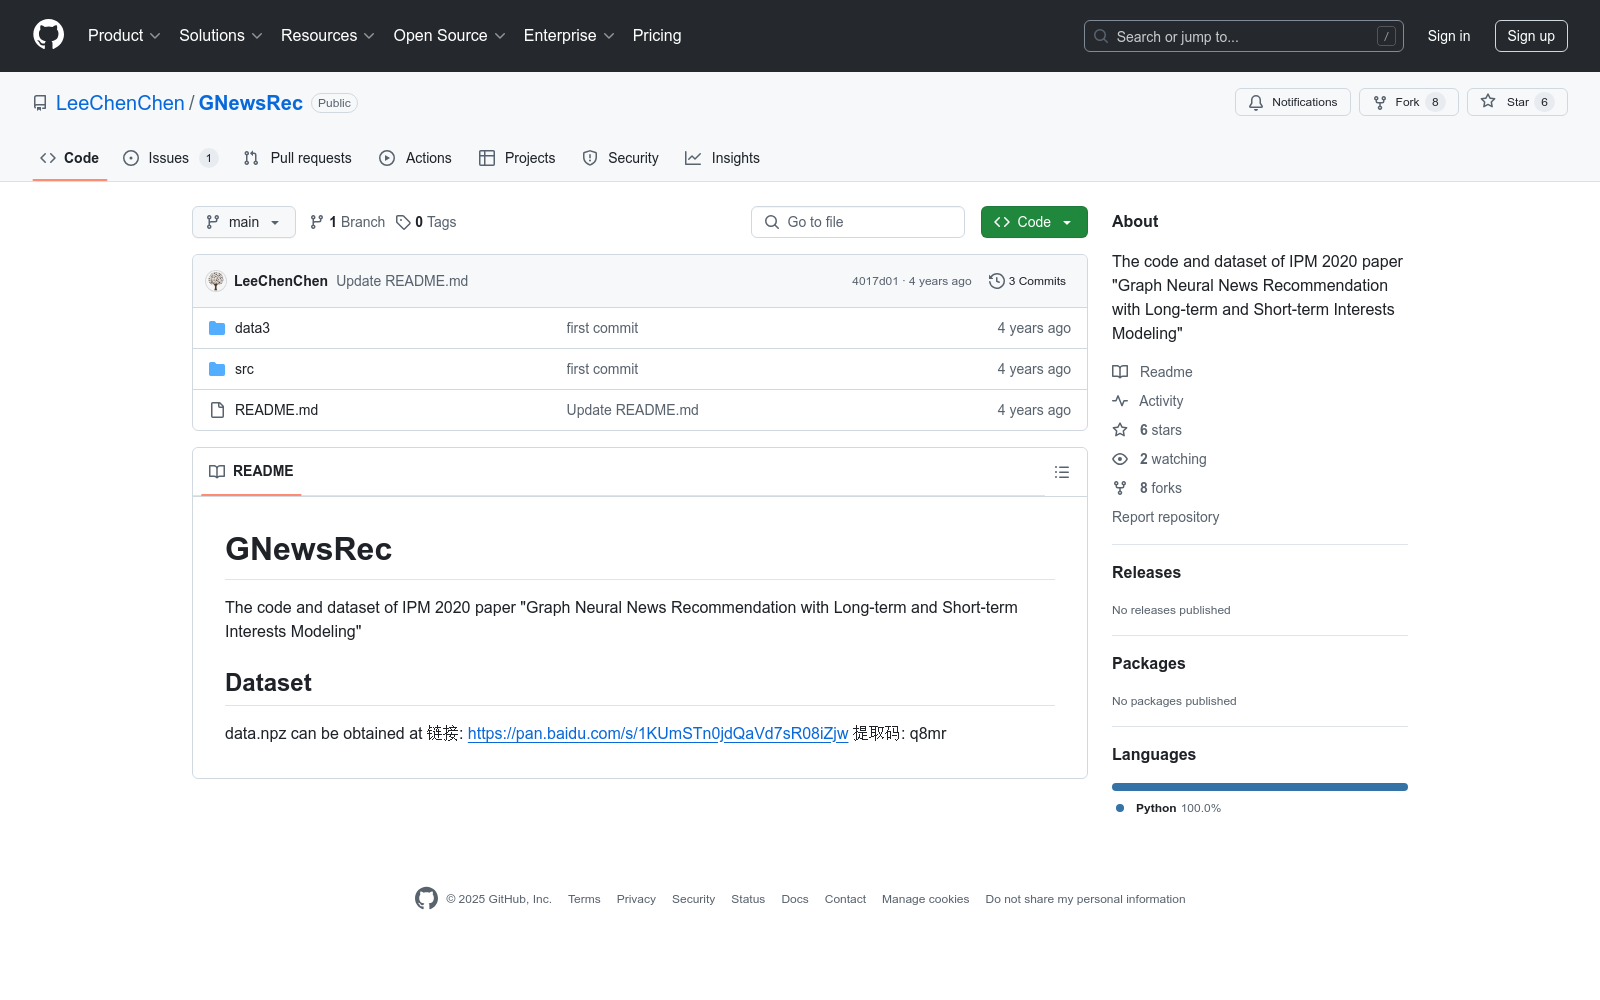Click the Sign up button
Viewport: 1600px width, 1000px height.
tap(1531, 36)
